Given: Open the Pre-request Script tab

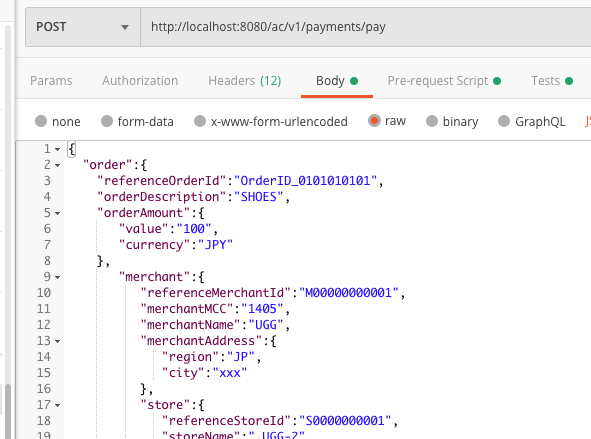Looking at the screenshot, I should [444, 81].
